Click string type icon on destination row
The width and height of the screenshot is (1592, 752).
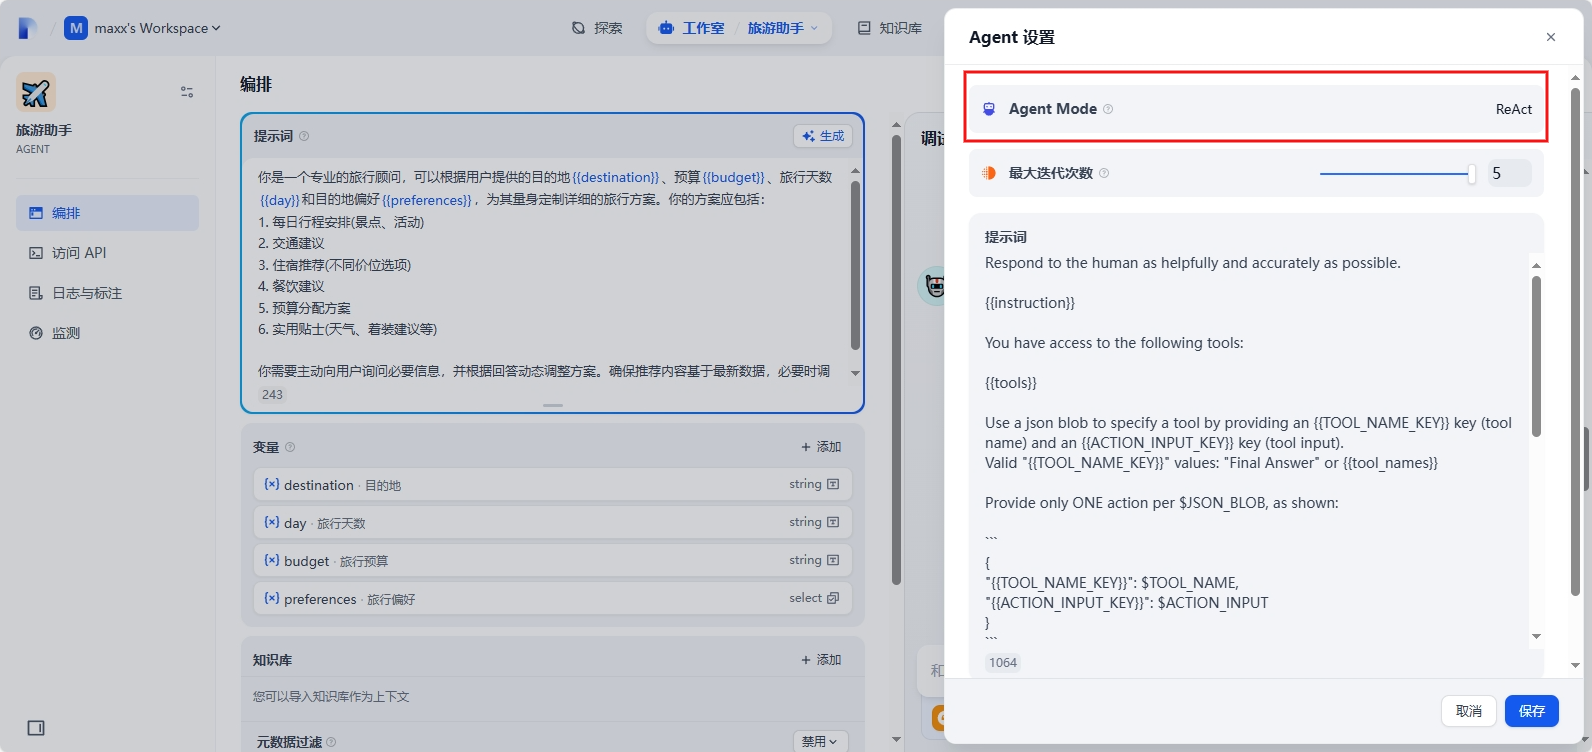tap(833, 484)
